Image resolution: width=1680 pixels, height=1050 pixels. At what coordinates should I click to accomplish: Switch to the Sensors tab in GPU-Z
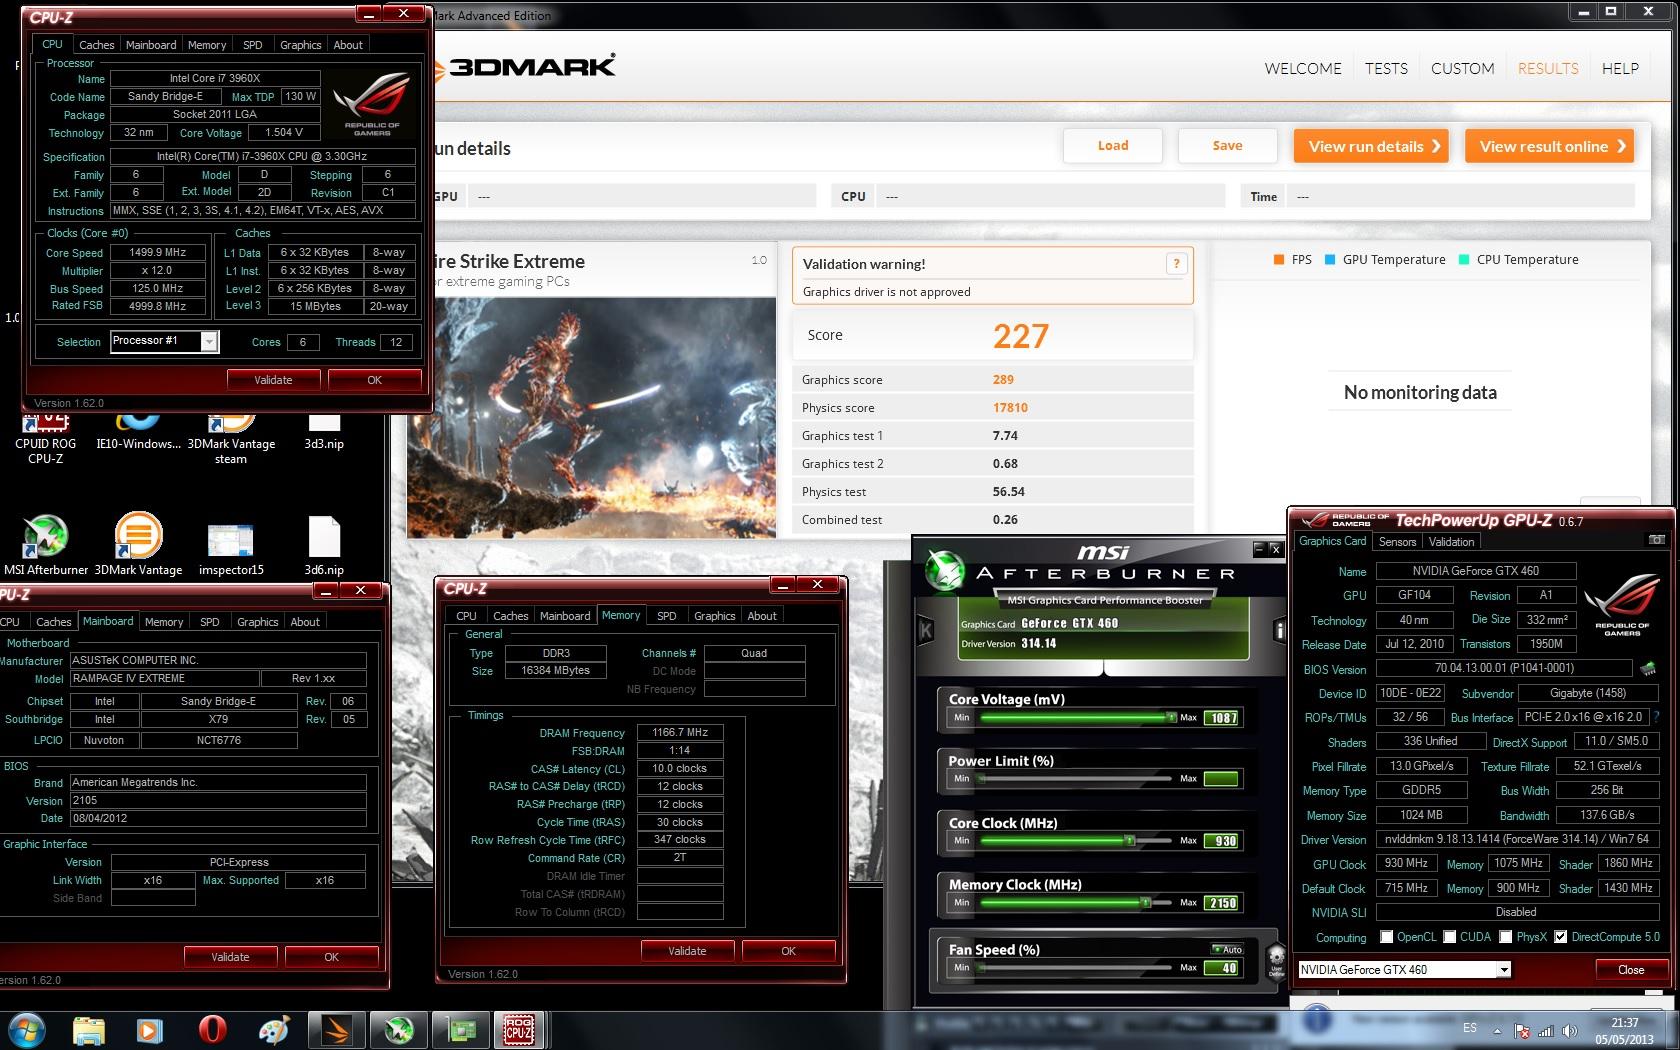(1397, 542)
